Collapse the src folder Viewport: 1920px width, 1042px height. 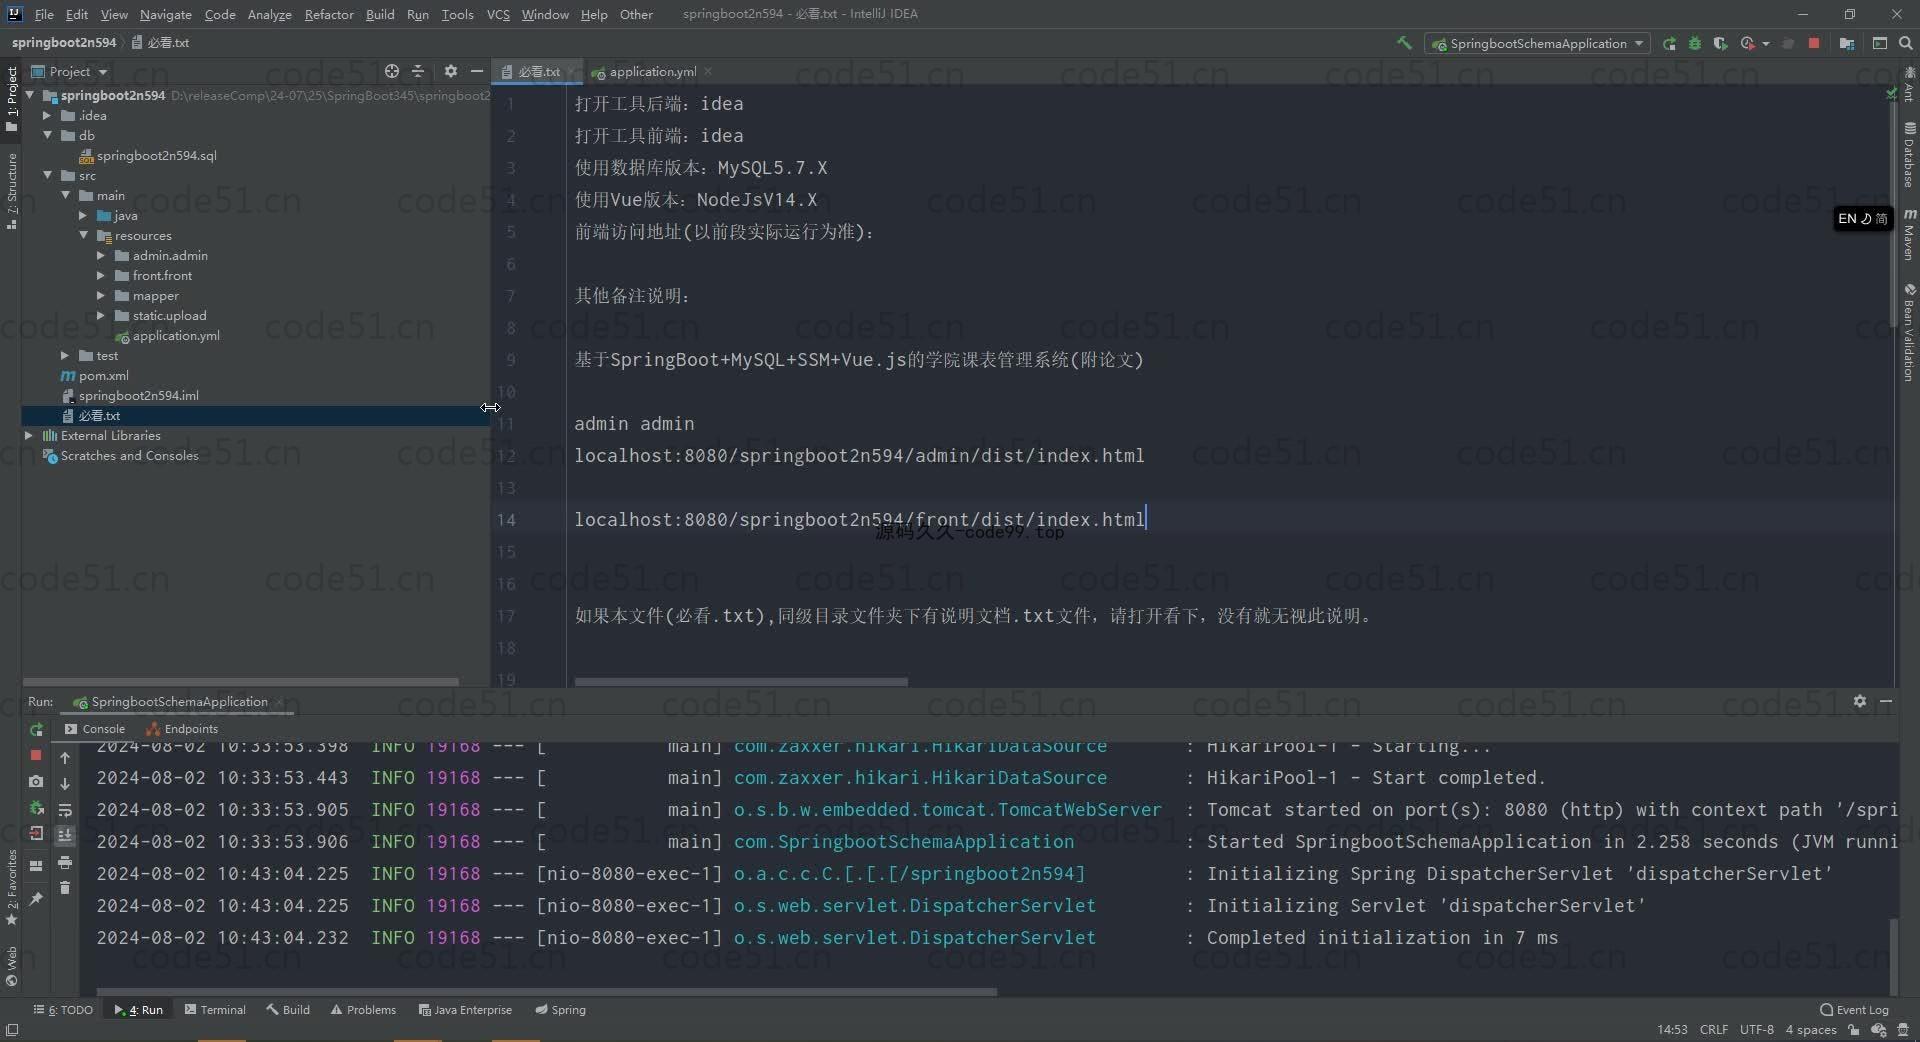click(x=47, y=175)
